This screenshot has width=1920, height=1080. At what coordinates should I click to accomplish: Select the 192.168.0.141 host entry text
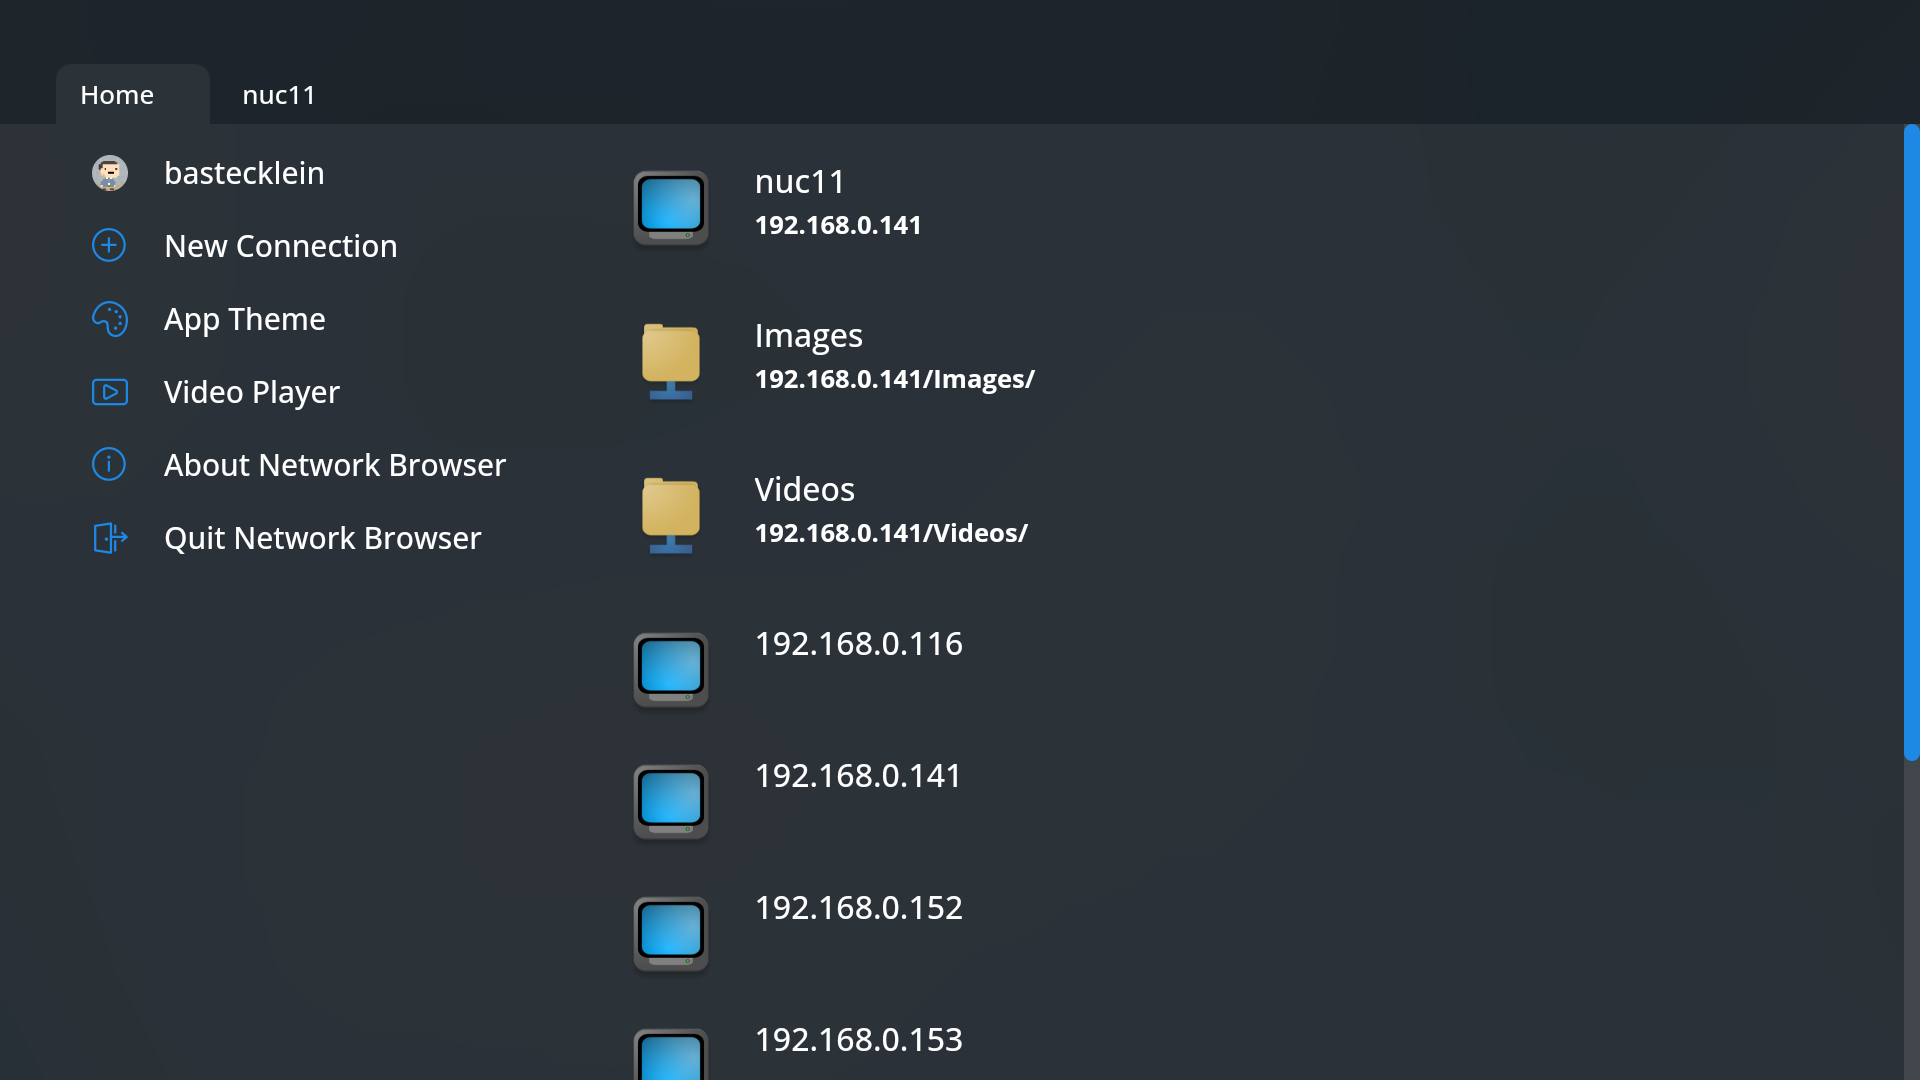[x=858, y=776]
